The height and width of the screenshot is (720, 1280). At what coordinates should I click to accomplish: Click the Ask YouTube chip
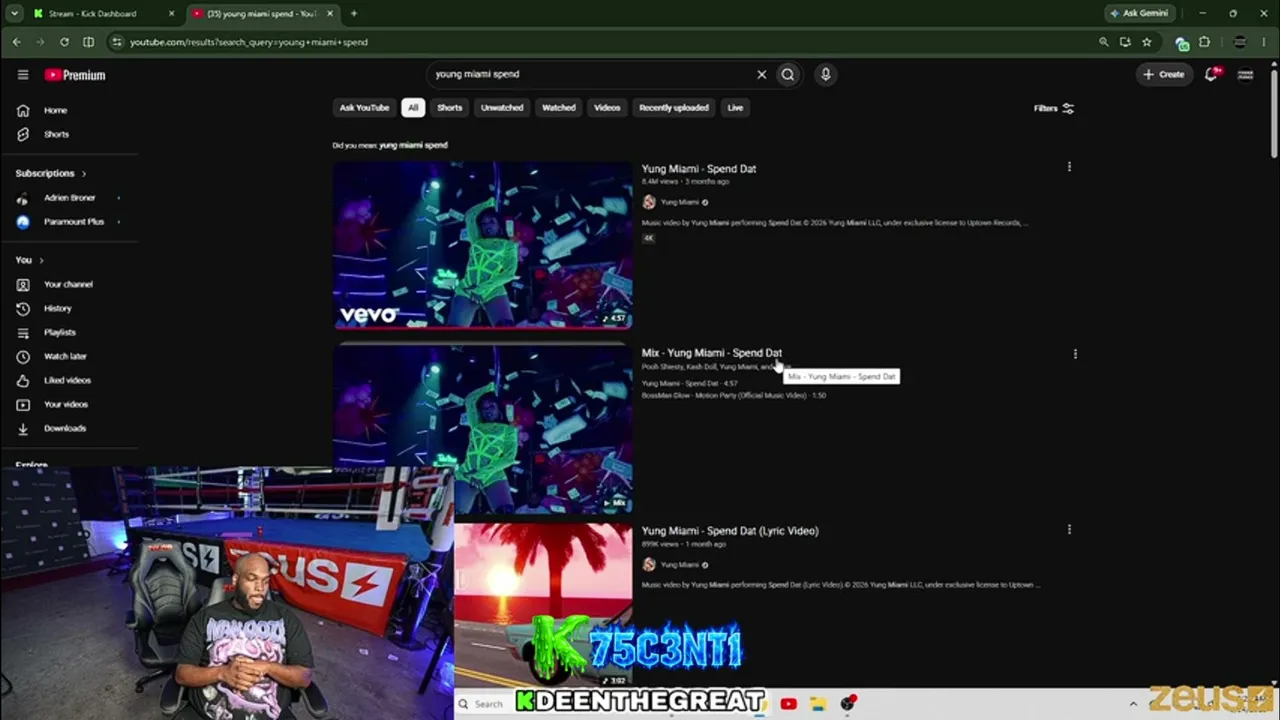[x=364, y=108]
